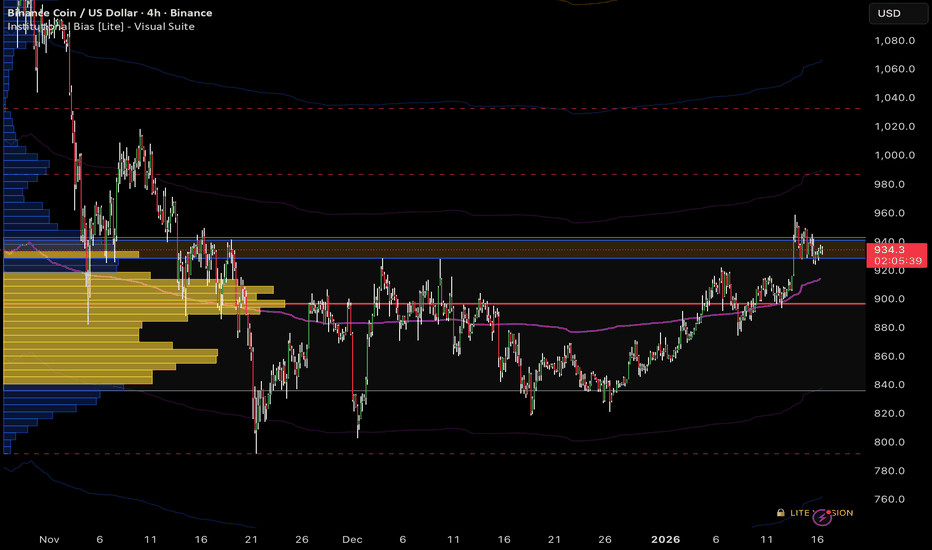Click the 1,000.0 level on price scale

coord(893,156)
